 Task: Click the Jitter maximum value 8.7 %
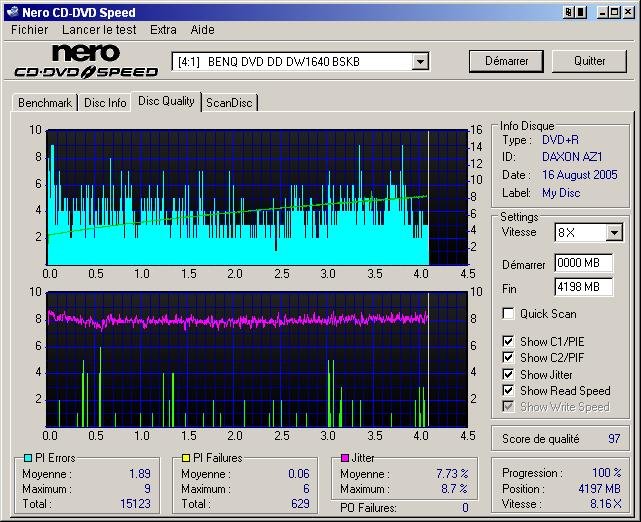tap(454, 488)
